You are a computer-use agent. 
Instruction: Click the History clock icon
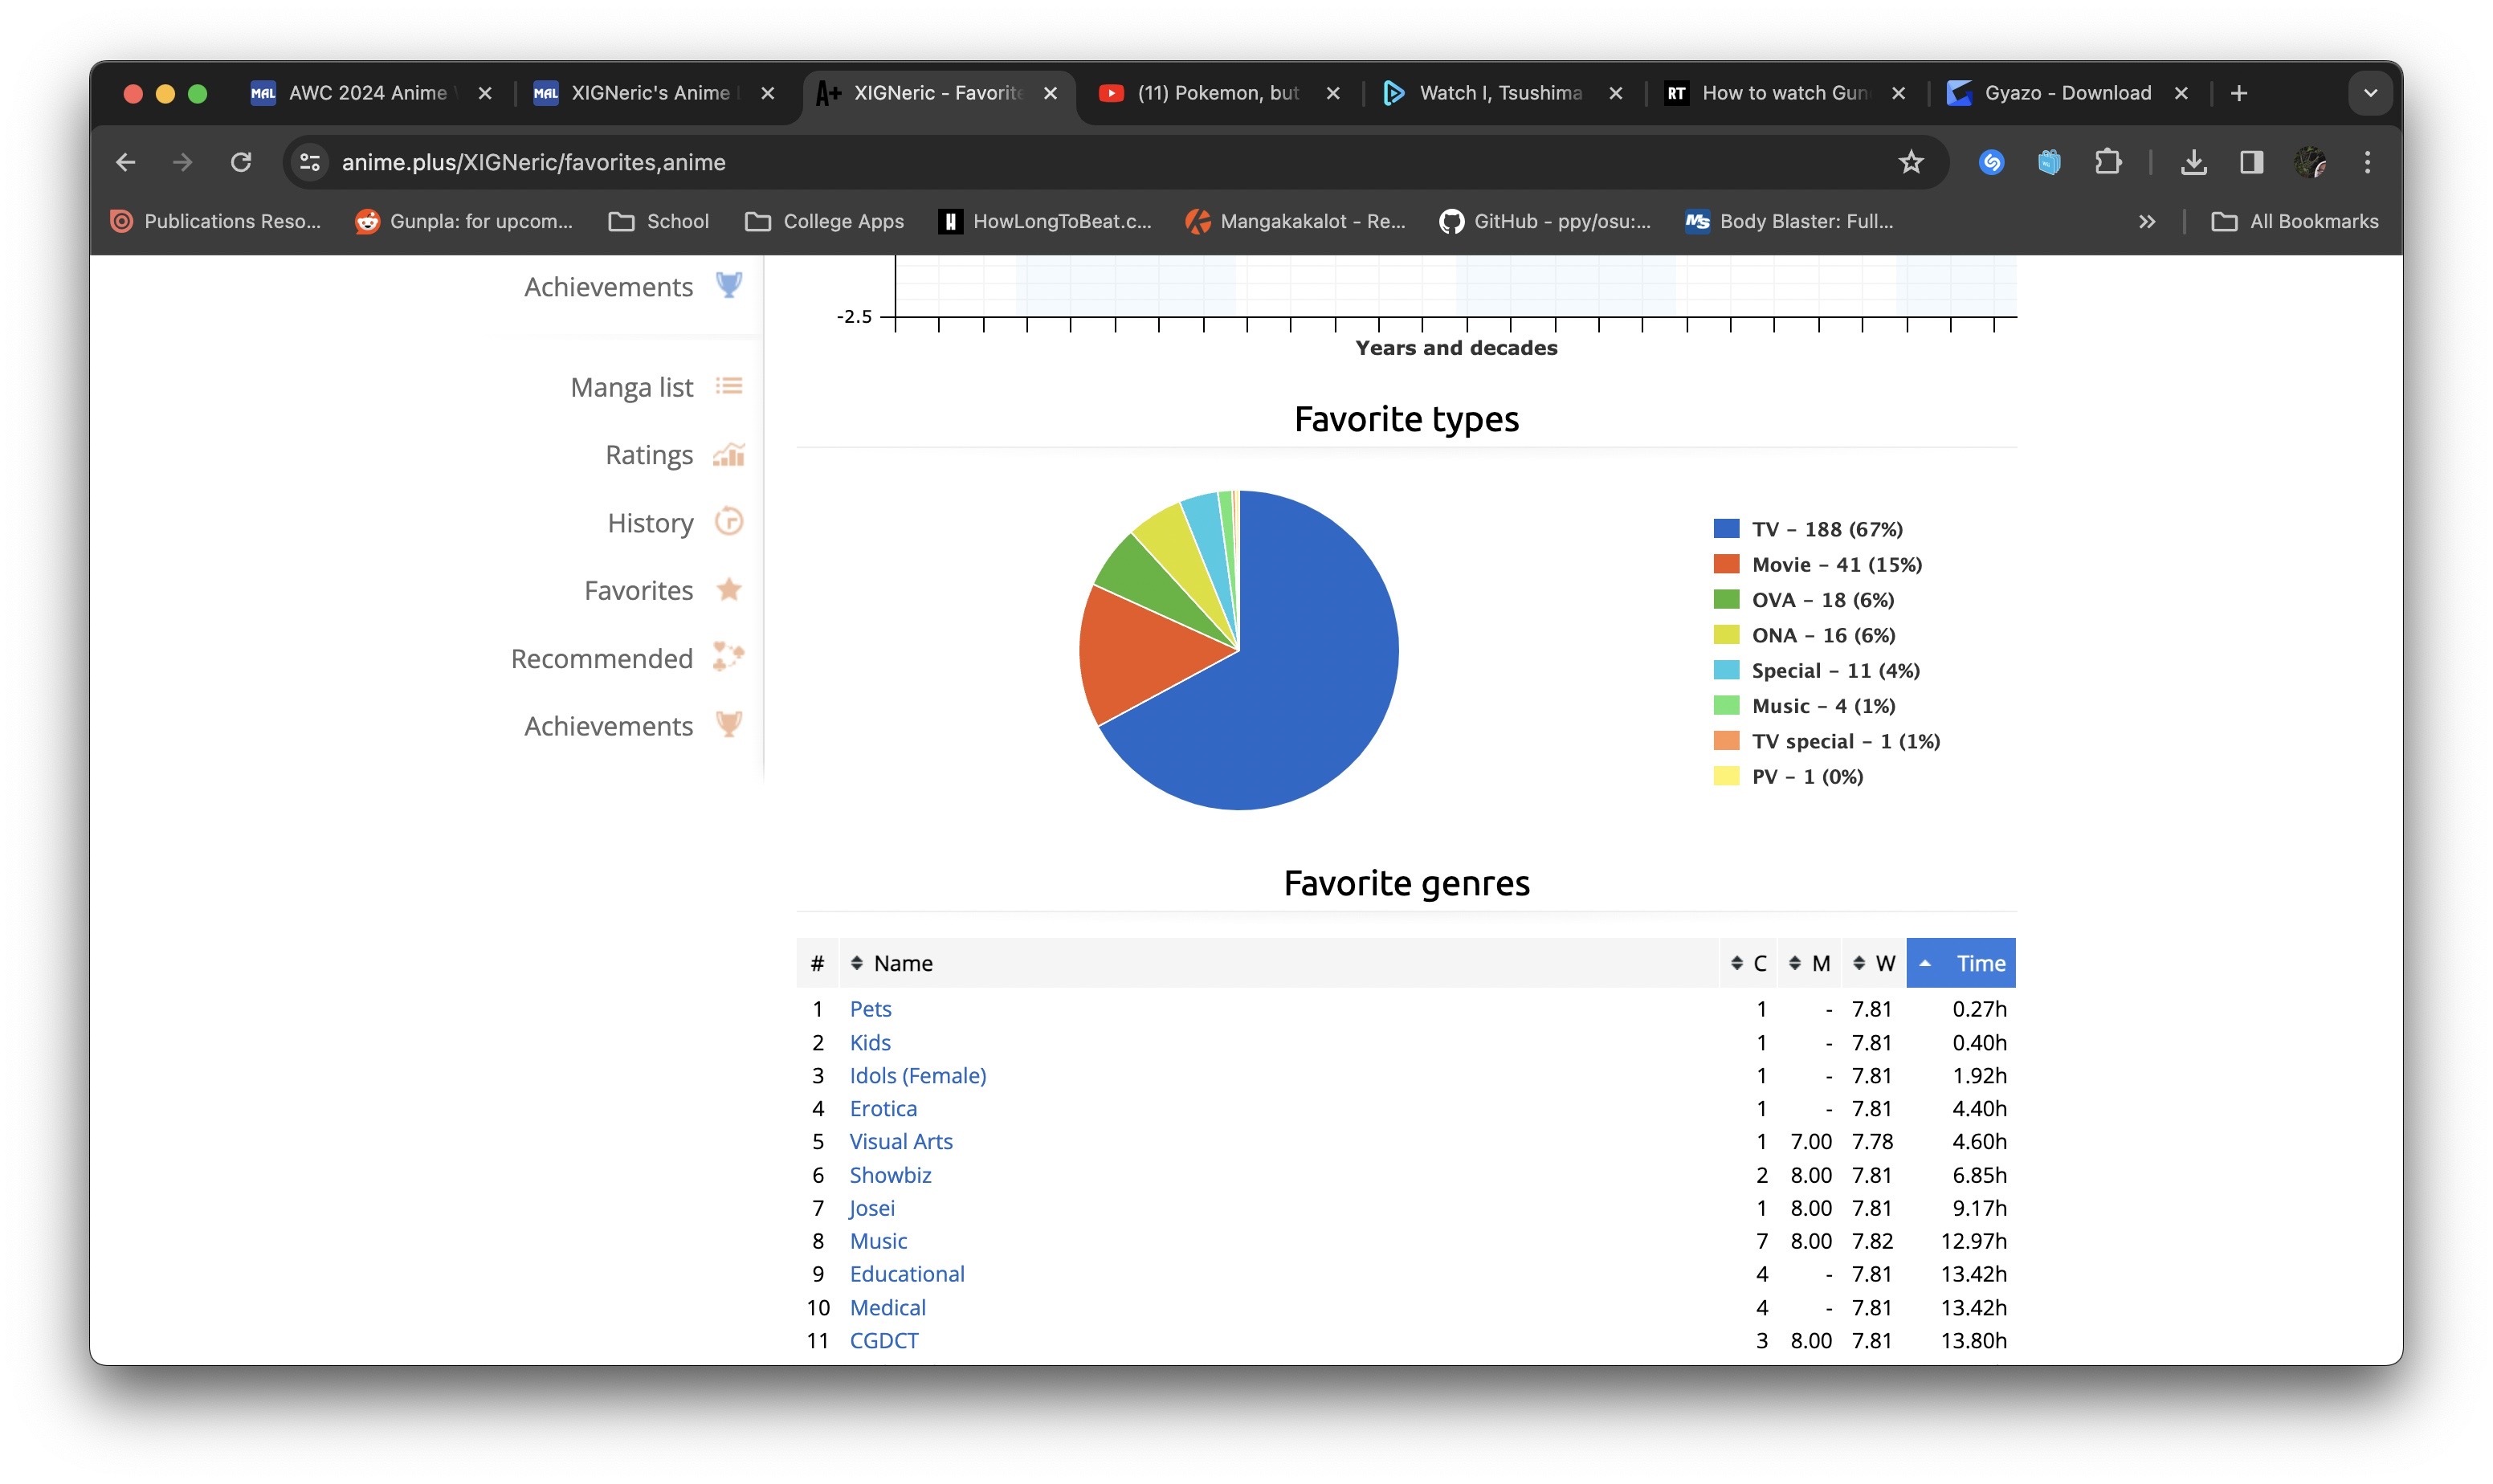[x=729, y=522]
